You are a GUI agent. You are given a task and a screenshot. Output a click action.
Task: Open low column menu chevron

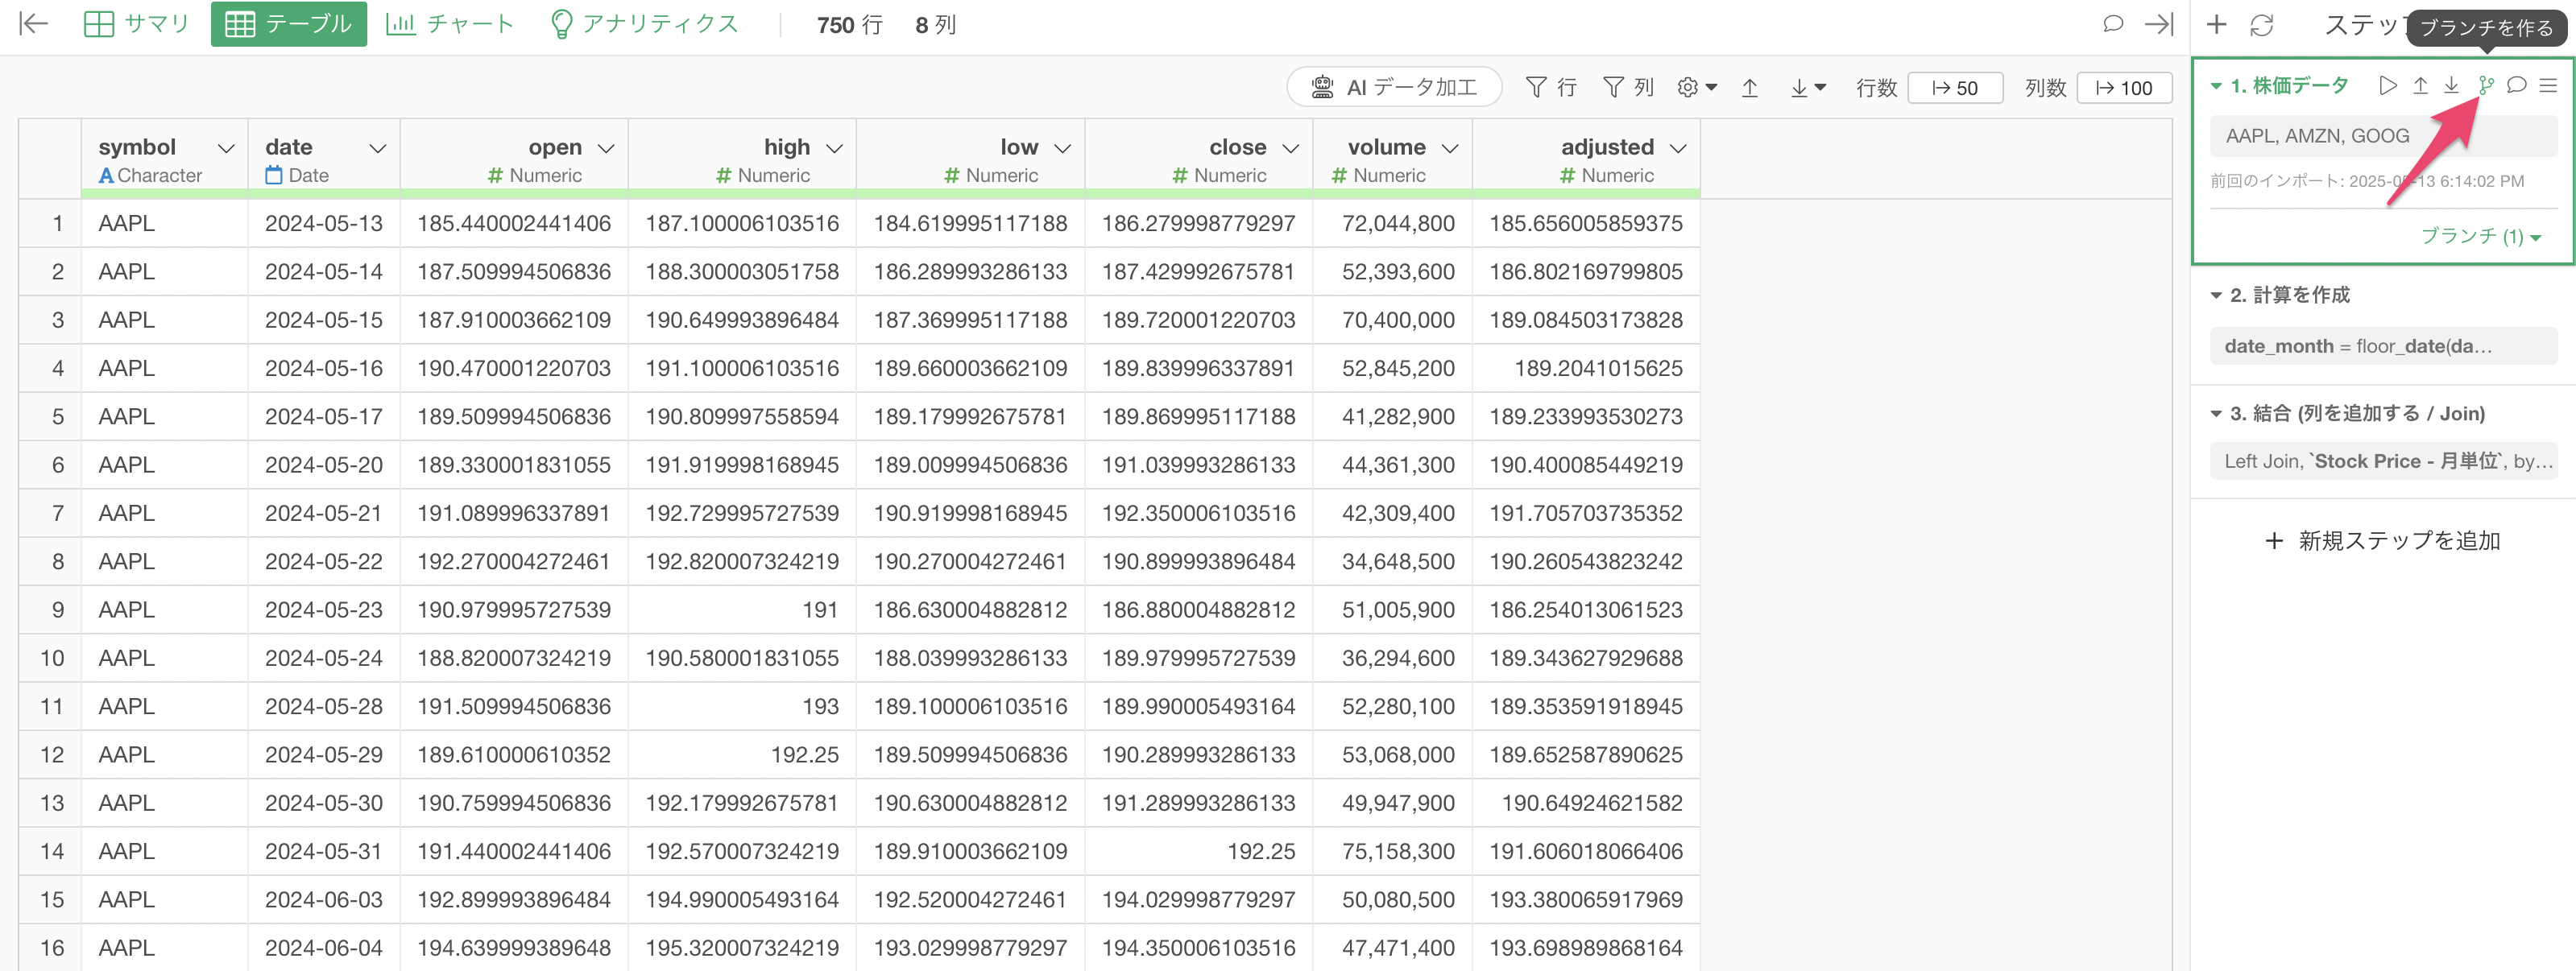[1062, 148]
